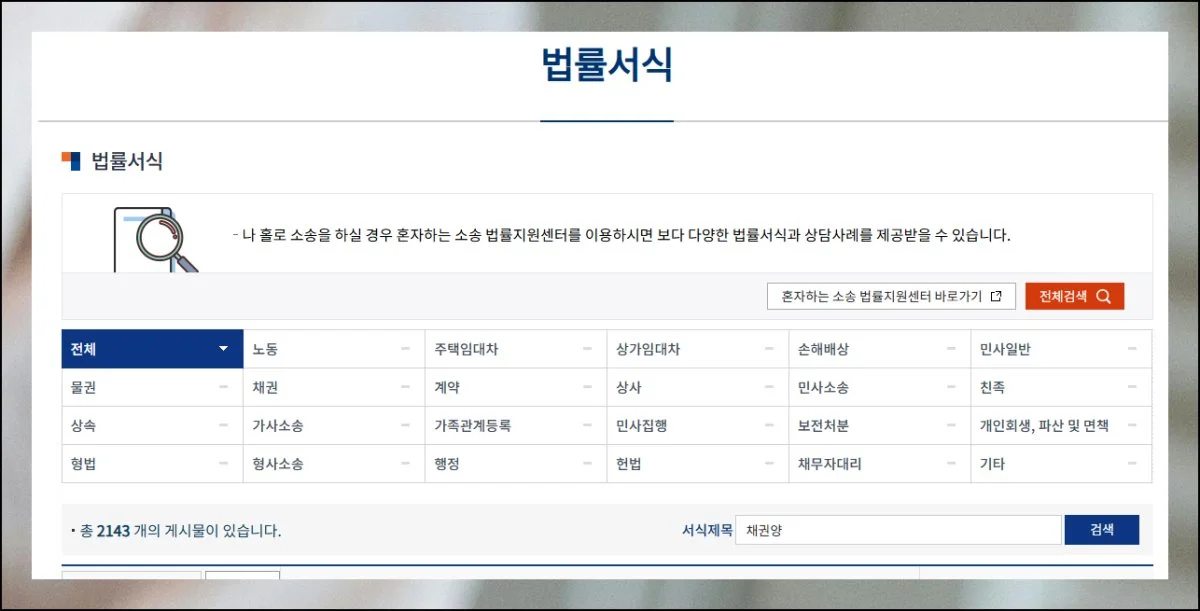Expand the 주택임대차 category
The width and height of the screenshot is (1200, 611).
(587, 349)
